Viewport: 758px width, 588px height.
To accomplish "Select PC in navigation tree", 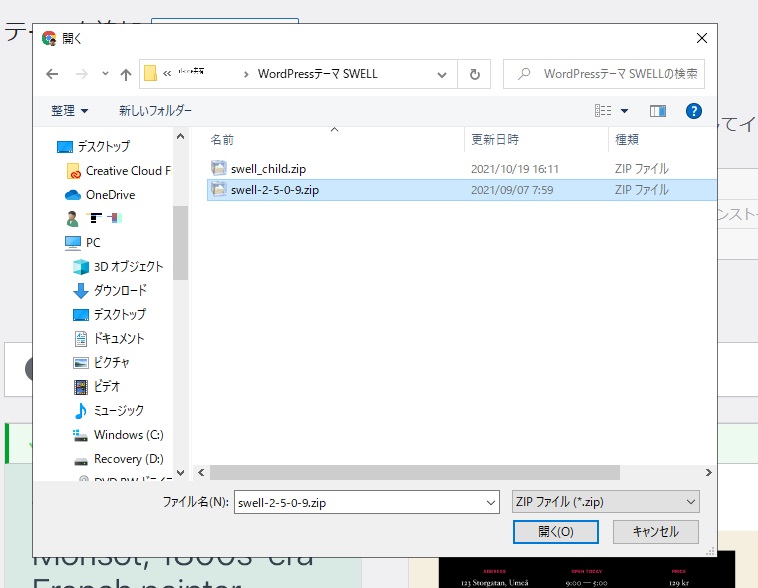I will coord(83,242).
